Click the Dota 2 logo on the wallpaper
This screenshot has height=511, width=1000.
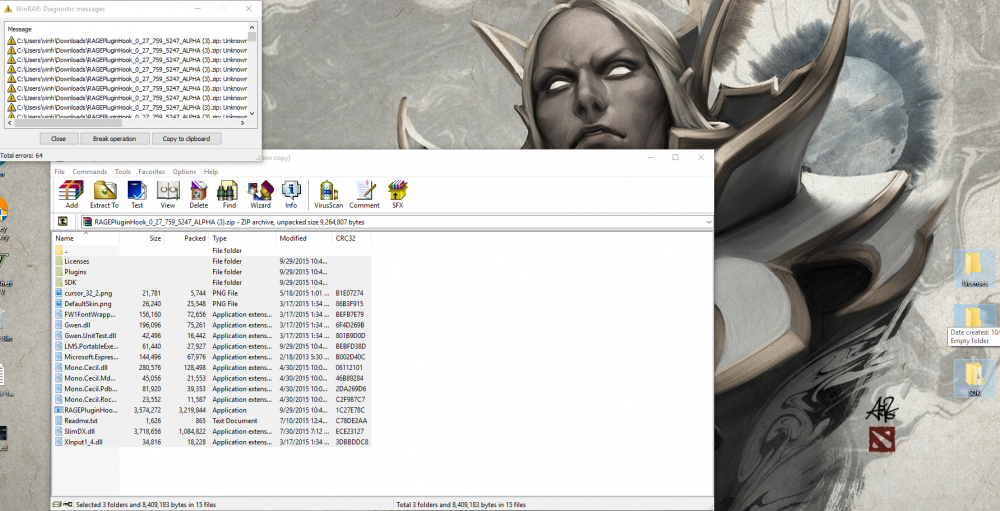point(881,440)
